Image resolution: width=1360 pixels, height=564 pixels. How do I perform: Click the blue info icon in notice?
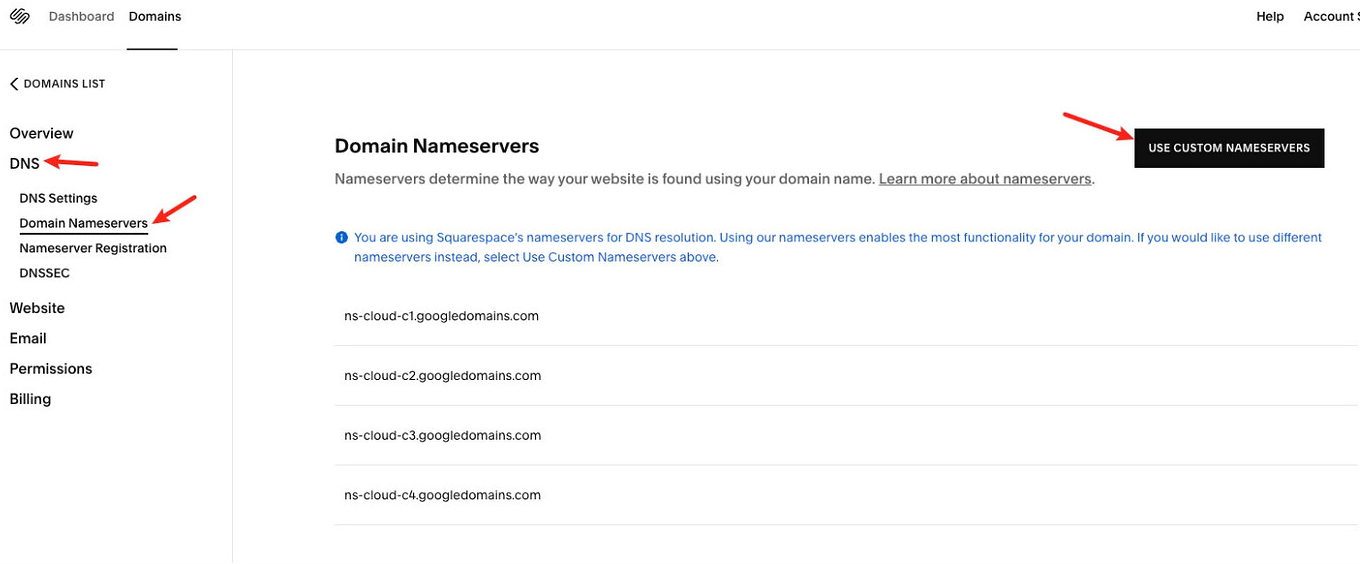341,238
